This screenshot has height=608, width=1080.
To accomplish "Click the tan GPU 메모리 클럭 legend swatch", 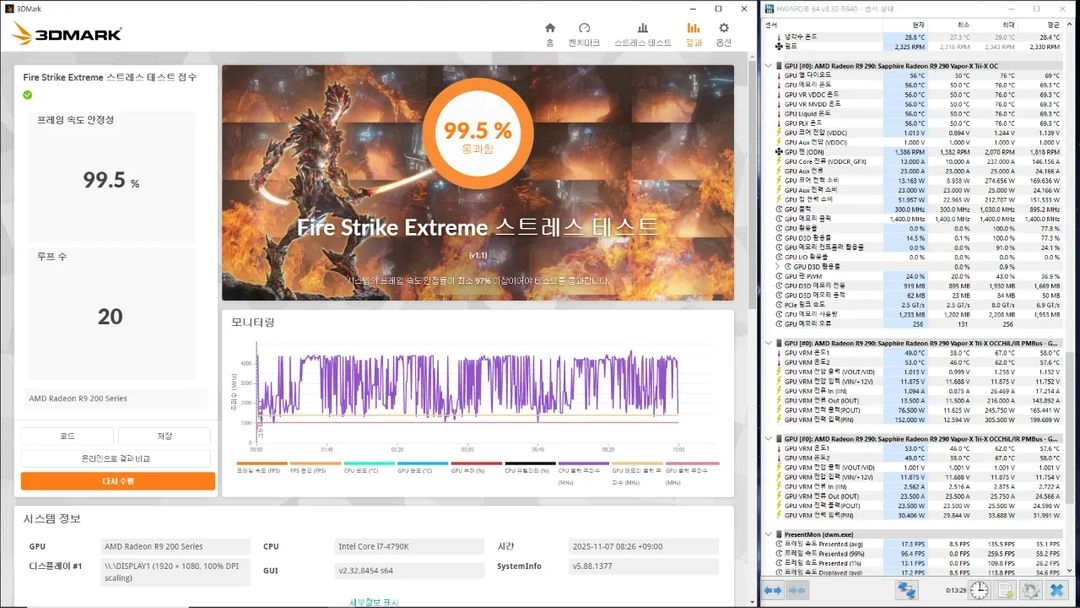I will coord(638,463).
